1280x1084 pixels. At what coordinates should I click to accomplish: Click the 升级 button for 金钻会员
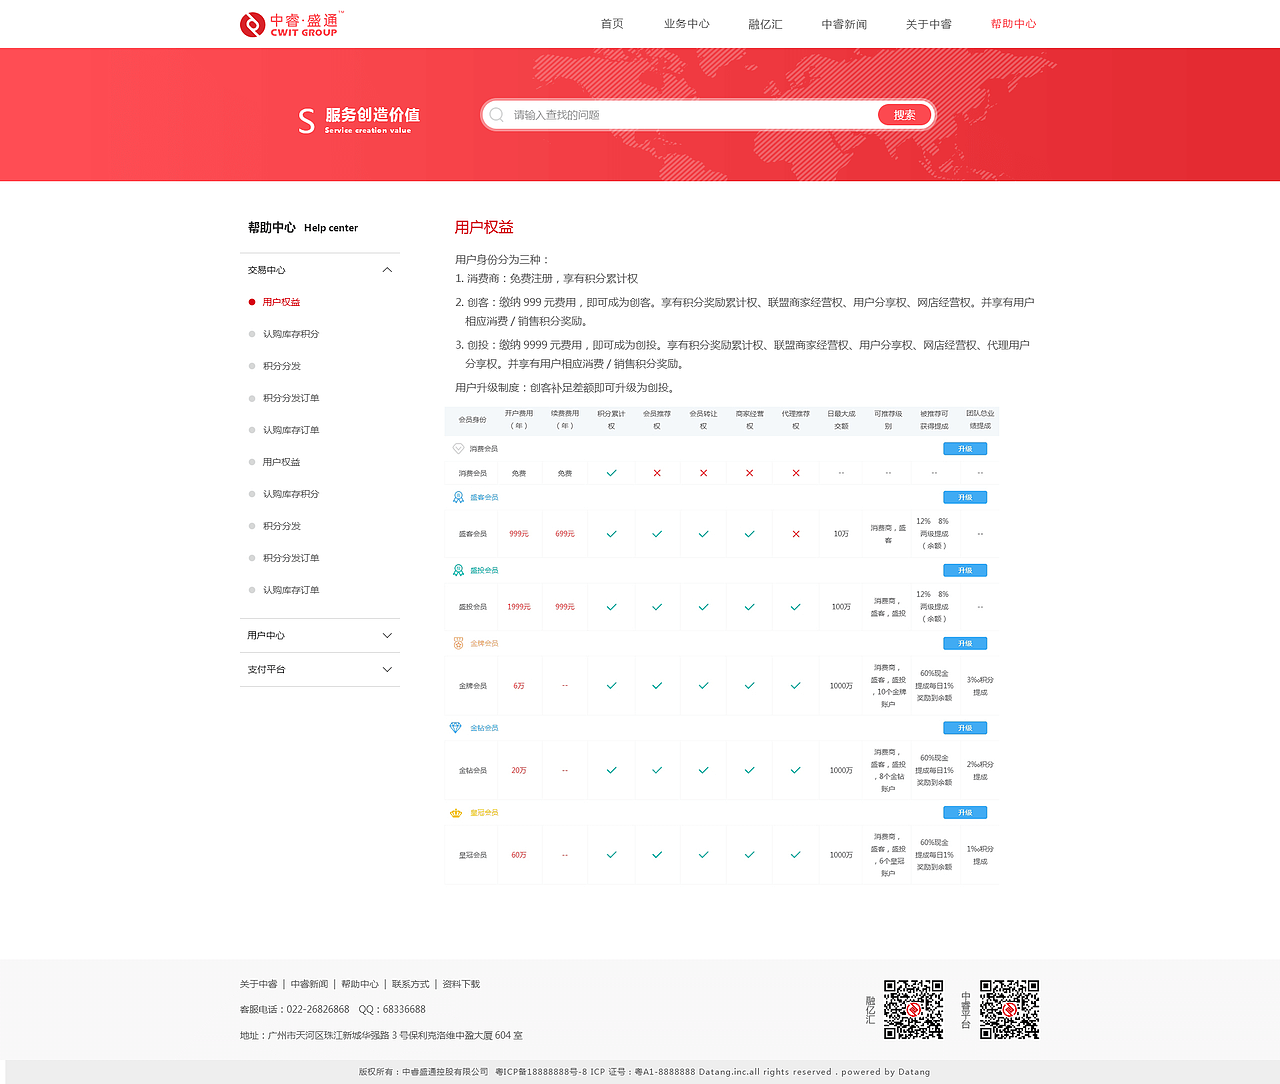point(964,727)
